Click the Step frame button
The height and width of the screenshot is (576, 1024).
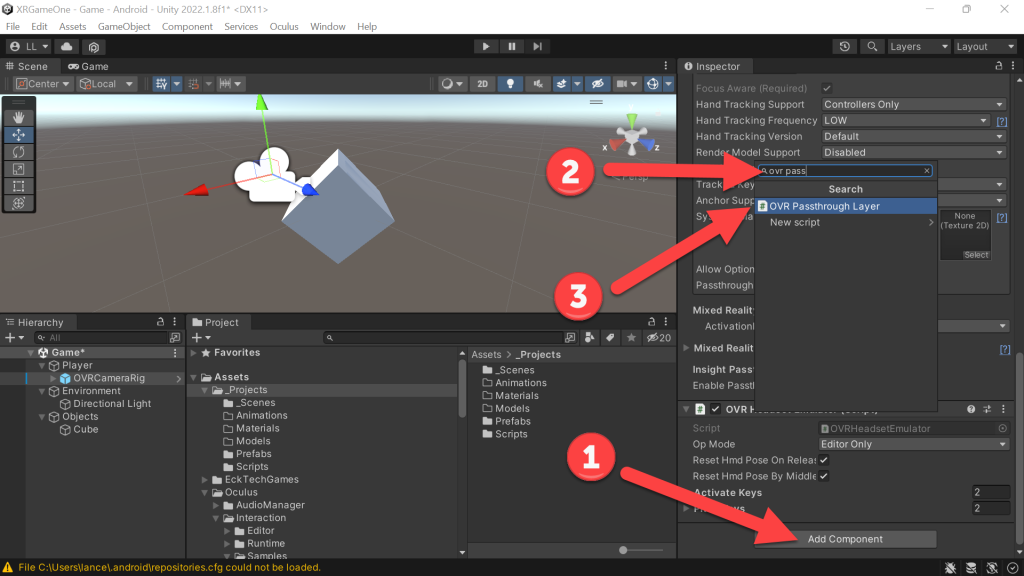point(537,46)
